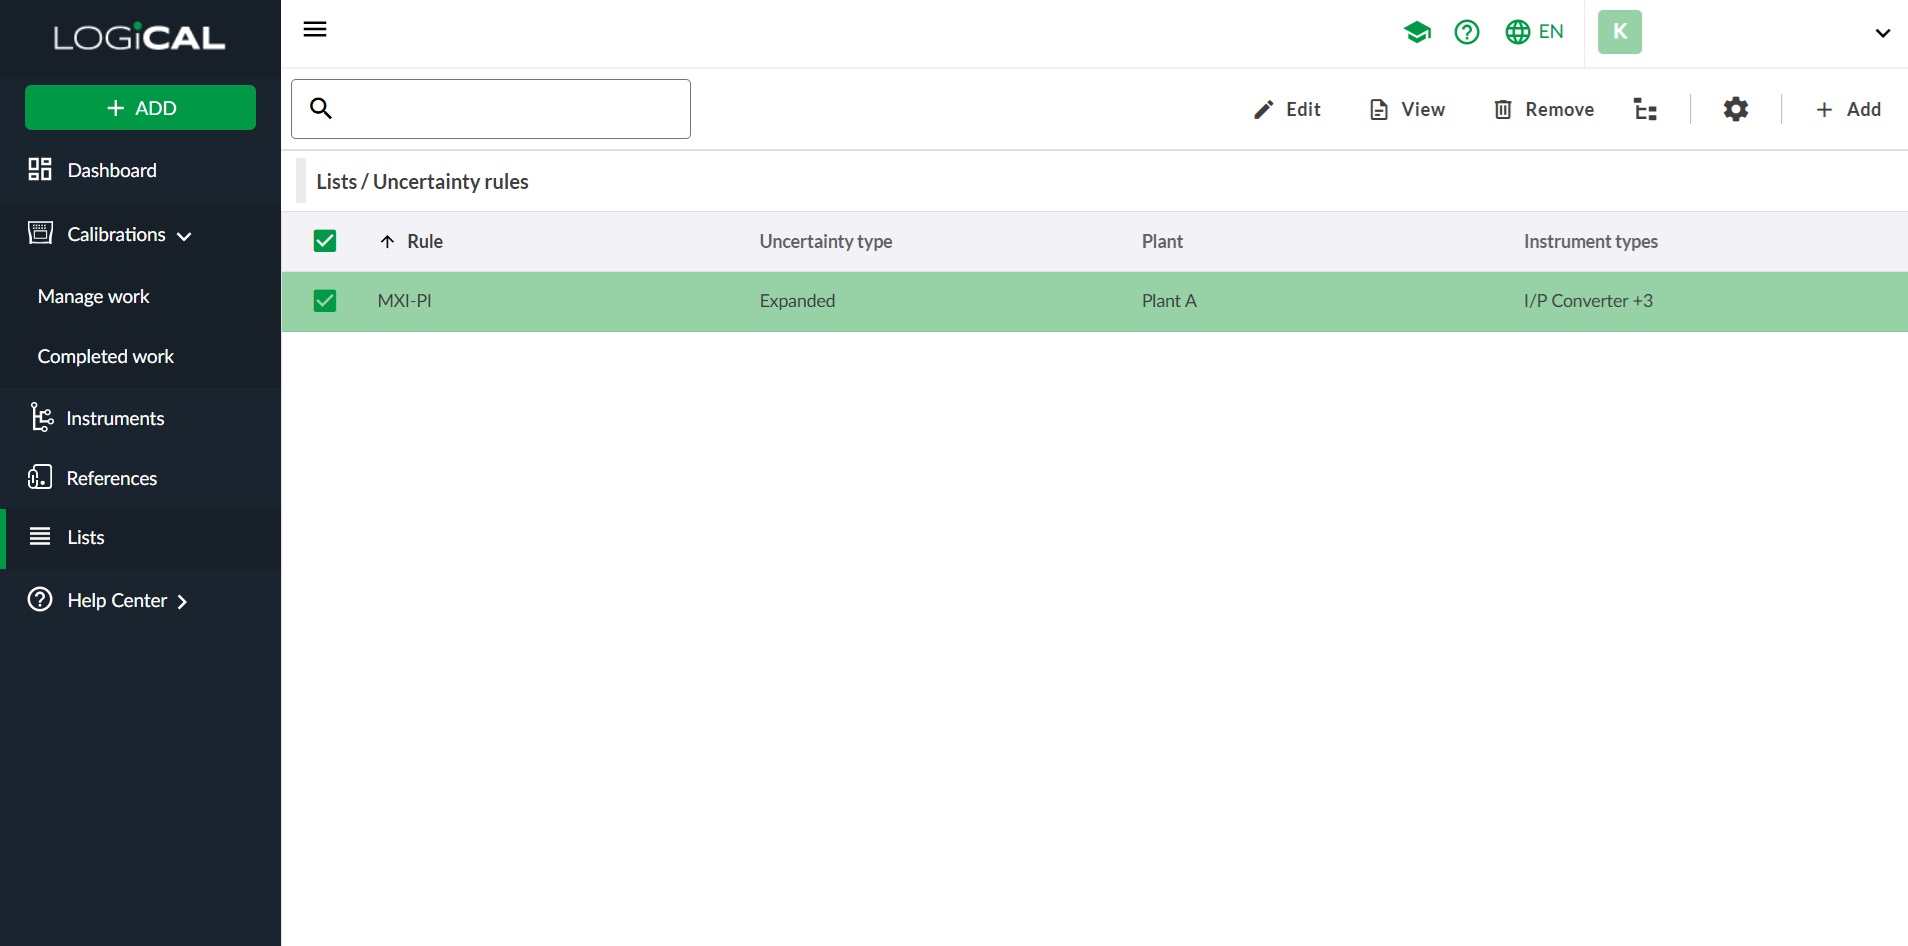Open the user account dropdown chevron

pyautogui.click(x=1883, y=32)
